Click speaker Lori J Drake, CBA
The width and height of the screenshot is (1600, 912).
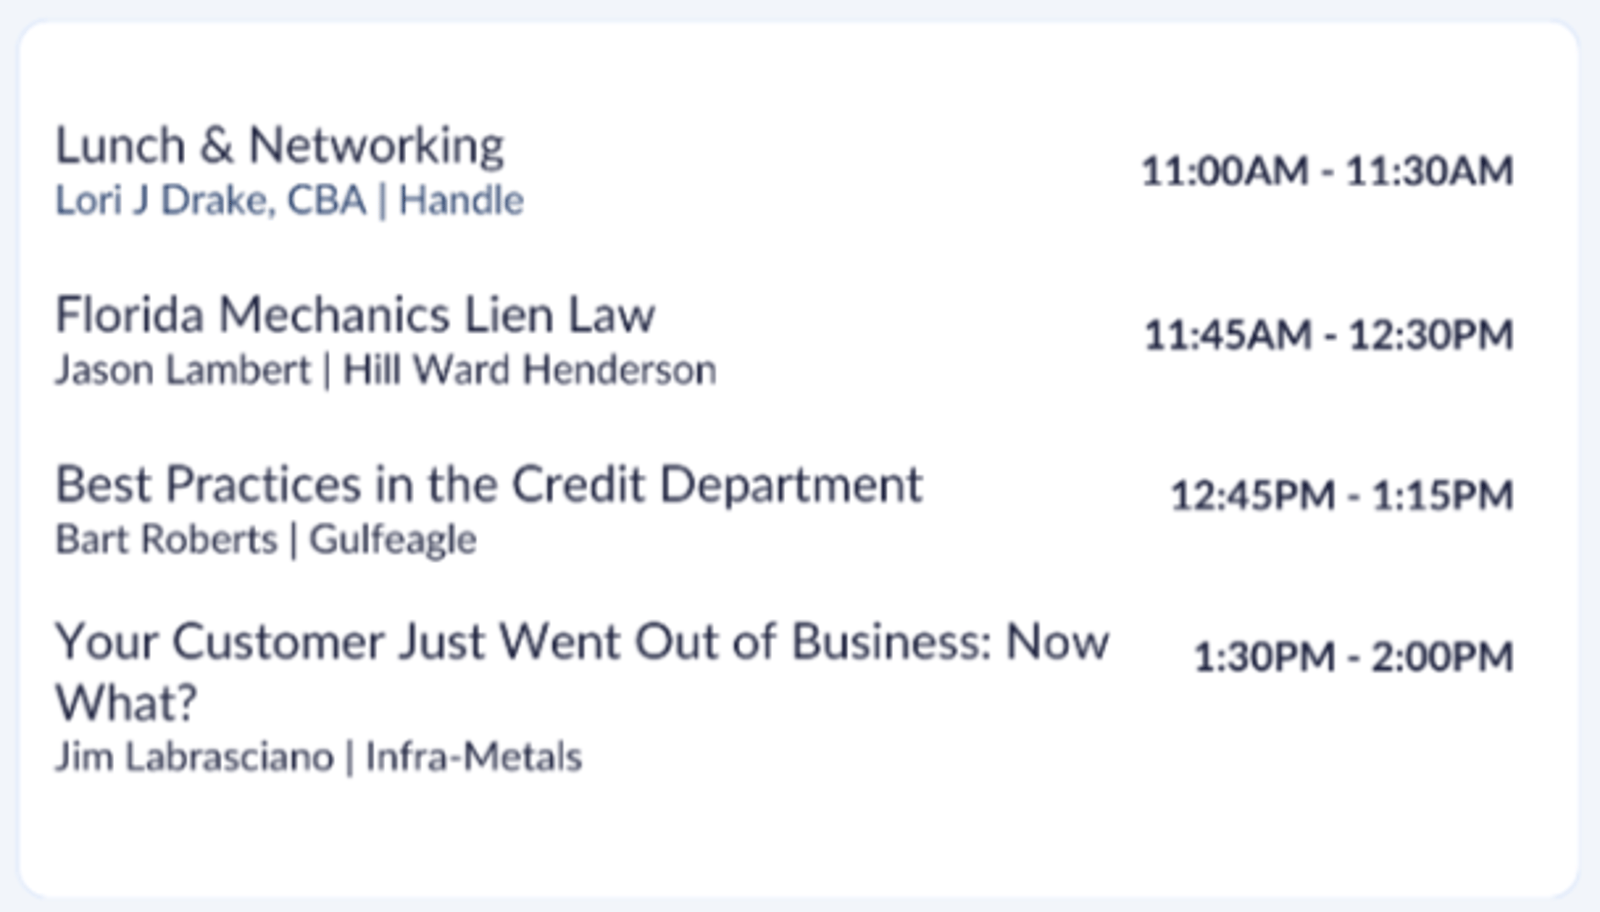click(x=210, y=201)
